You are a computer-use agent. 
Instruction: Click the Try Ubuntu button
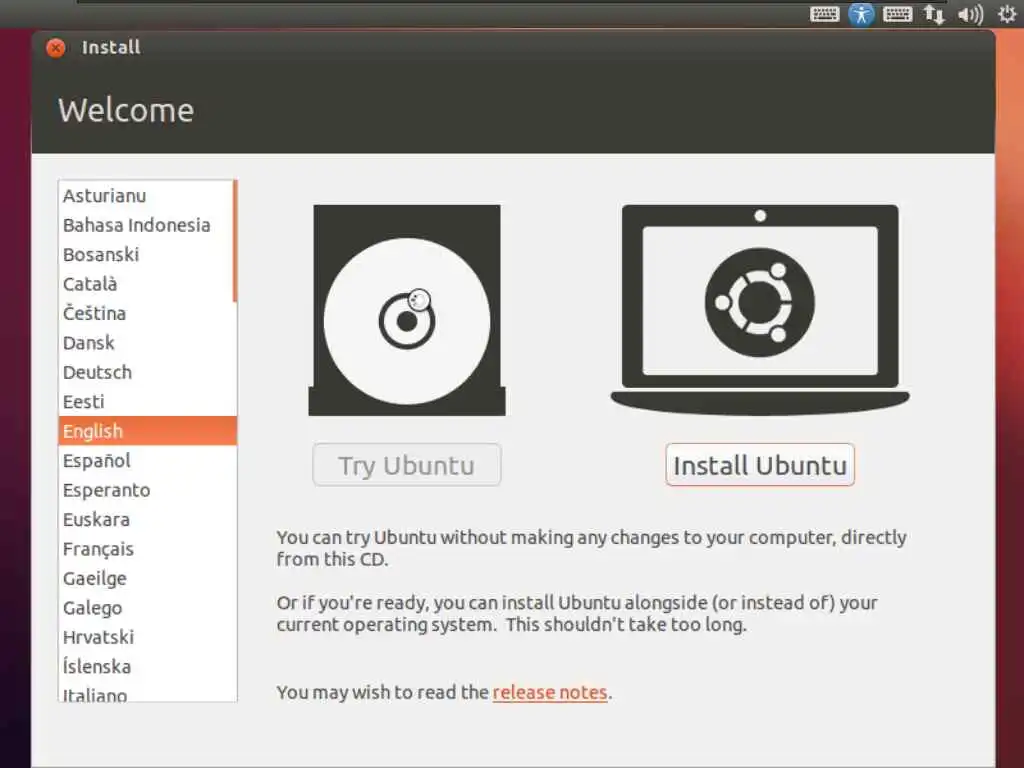(407, 465)
